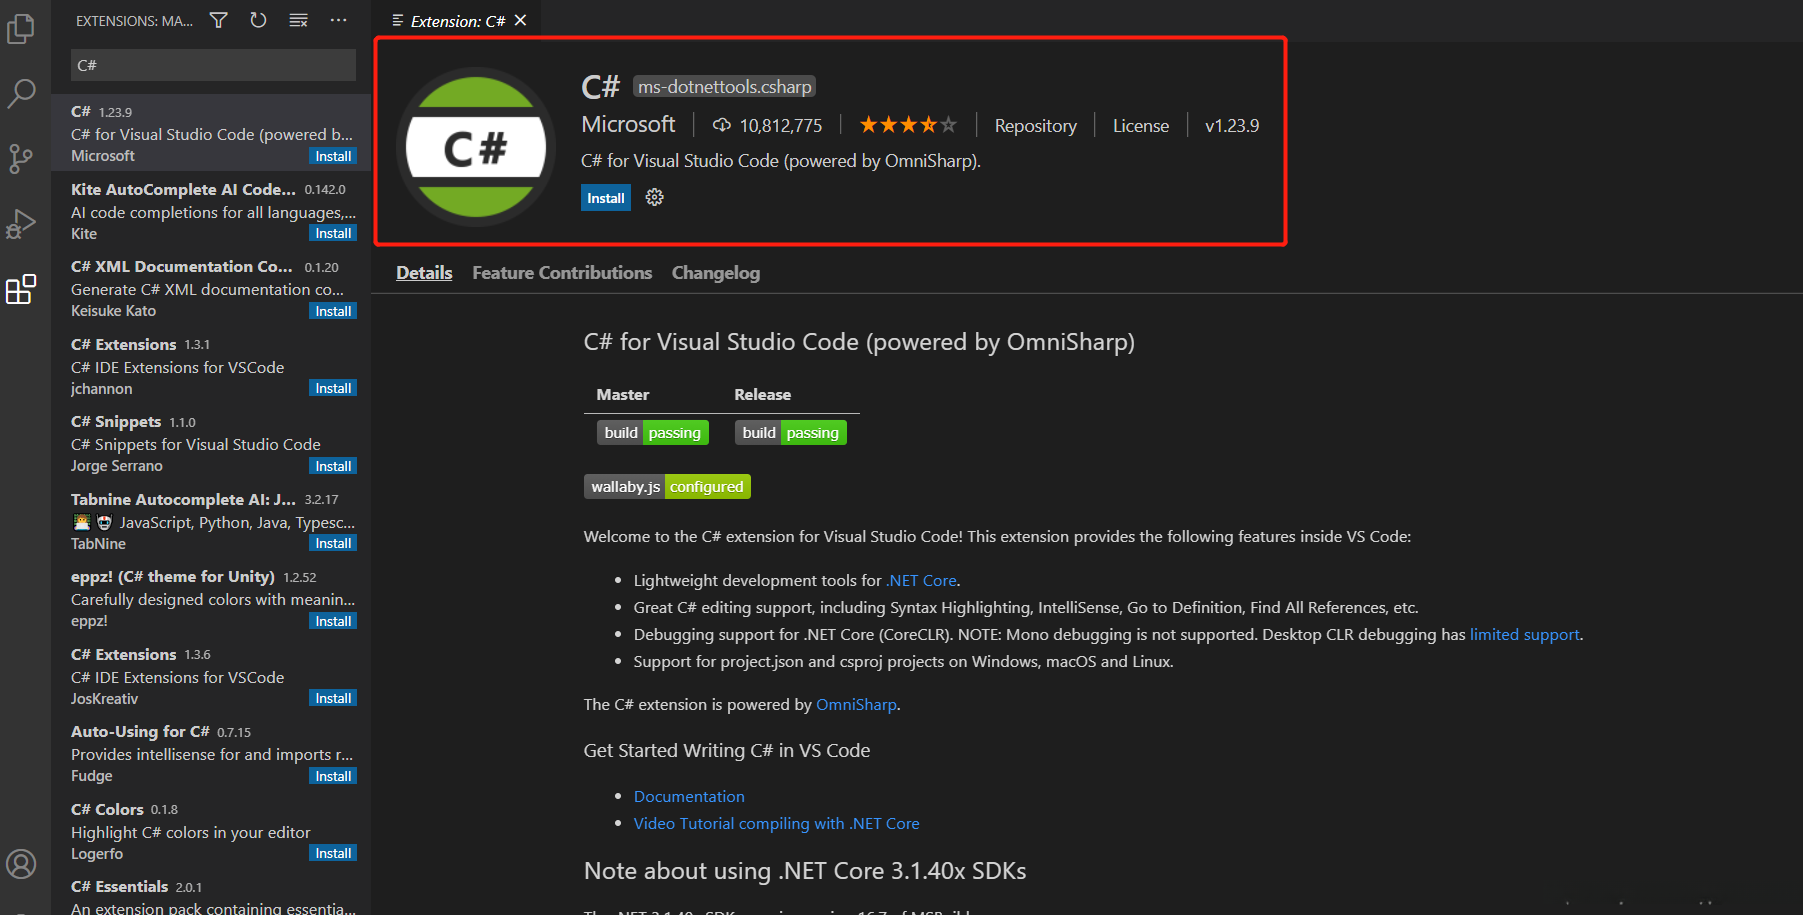Focus the extensions search box containing C#
Image resolution: width=1803 pixels, height=915 pixels.
(x=213, y=65)
